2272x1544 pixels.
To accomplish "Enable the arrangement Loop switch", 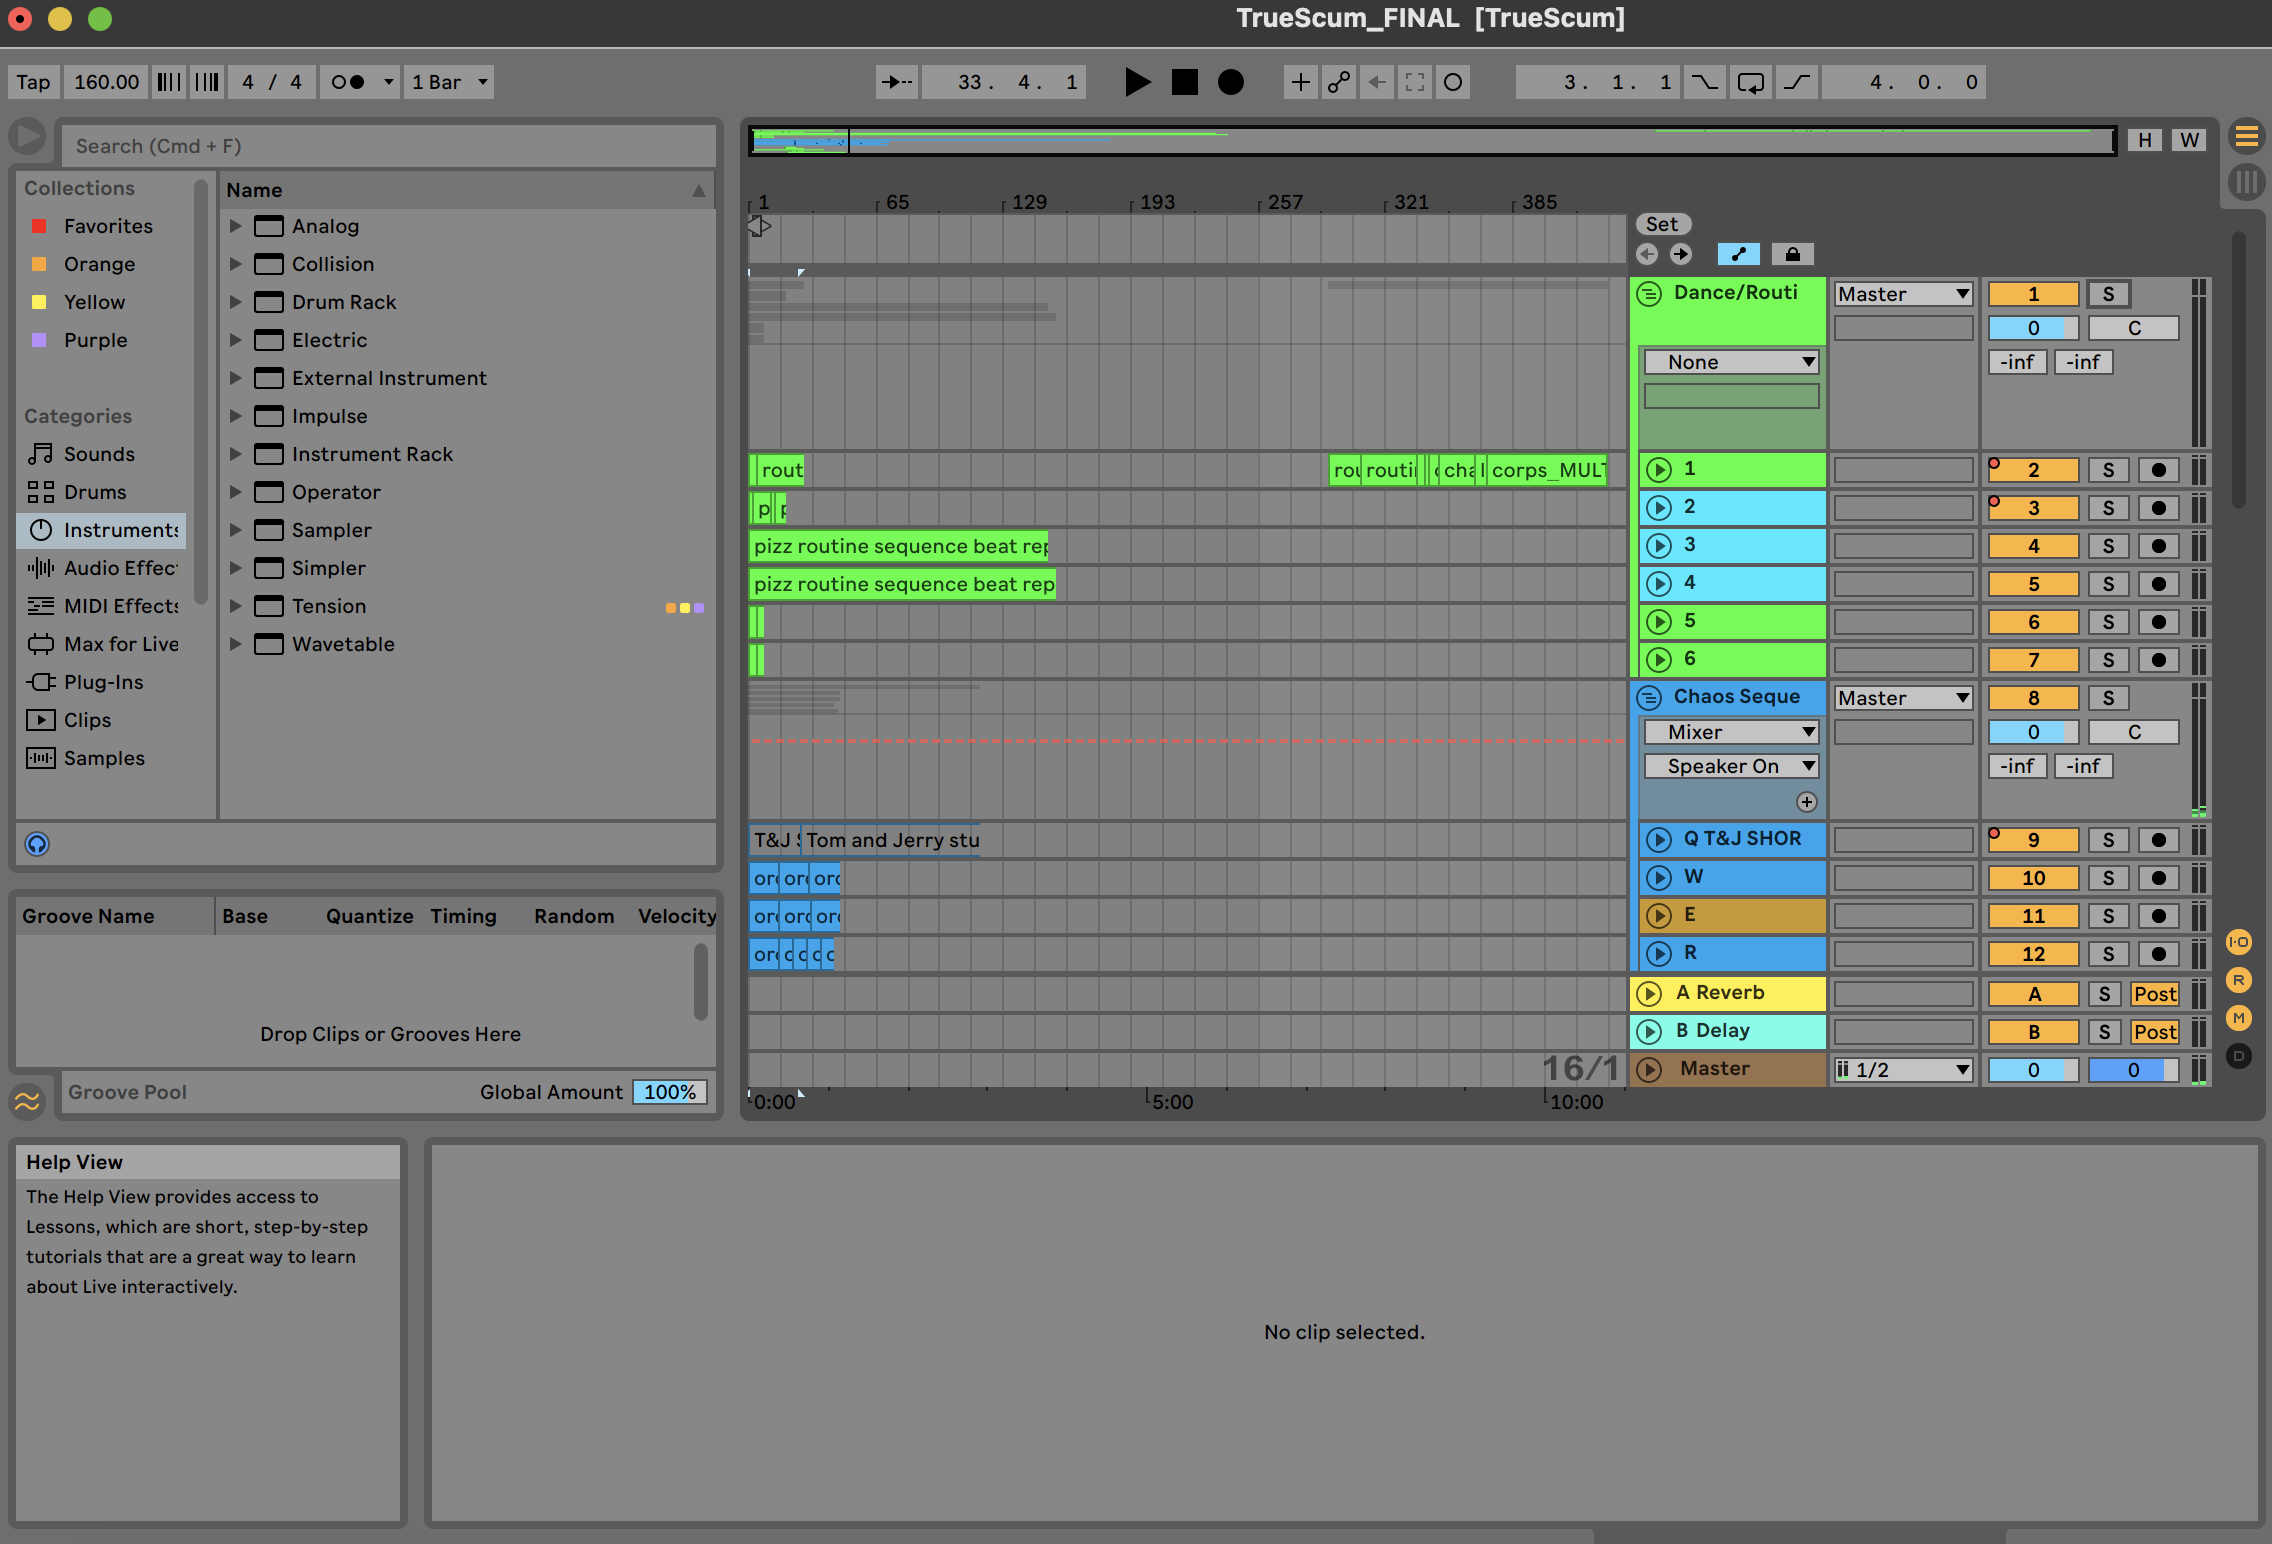I will click(x=1750, y=82).
